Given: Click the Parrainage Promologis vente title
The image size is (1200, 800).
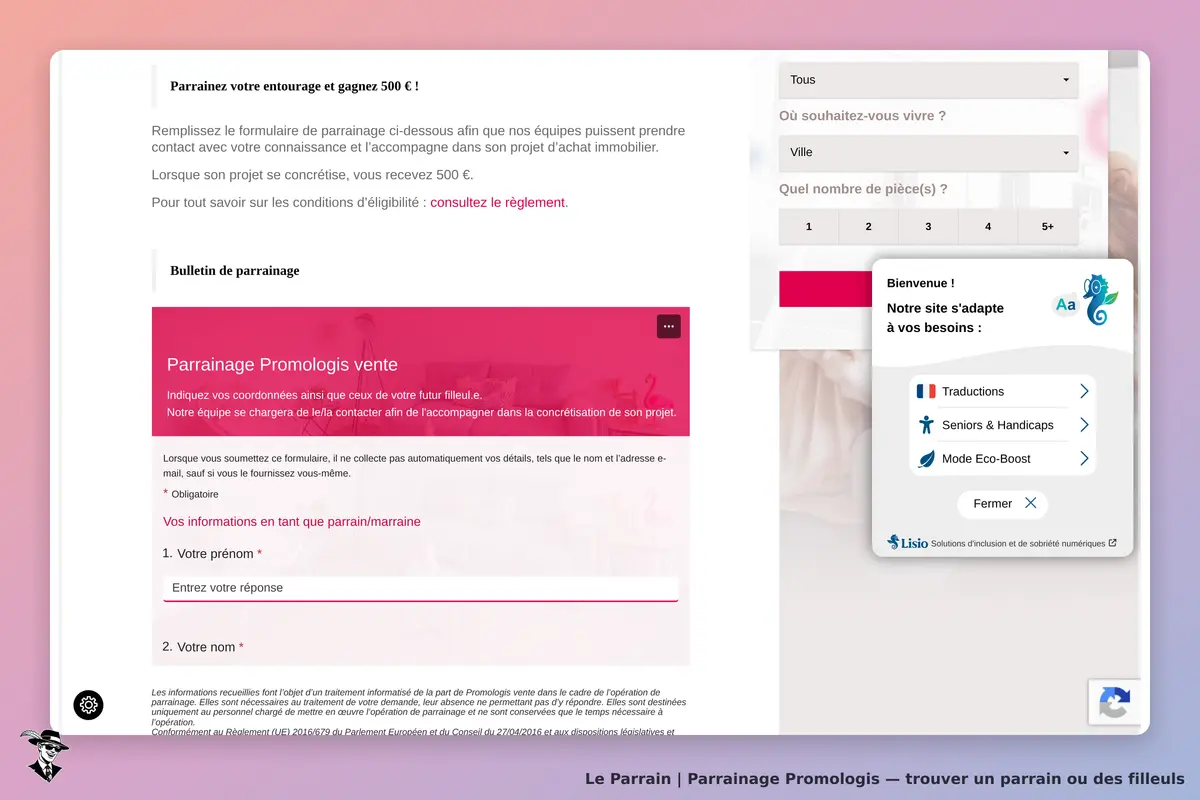Looking at the screenshot, I should coord(282,364).
